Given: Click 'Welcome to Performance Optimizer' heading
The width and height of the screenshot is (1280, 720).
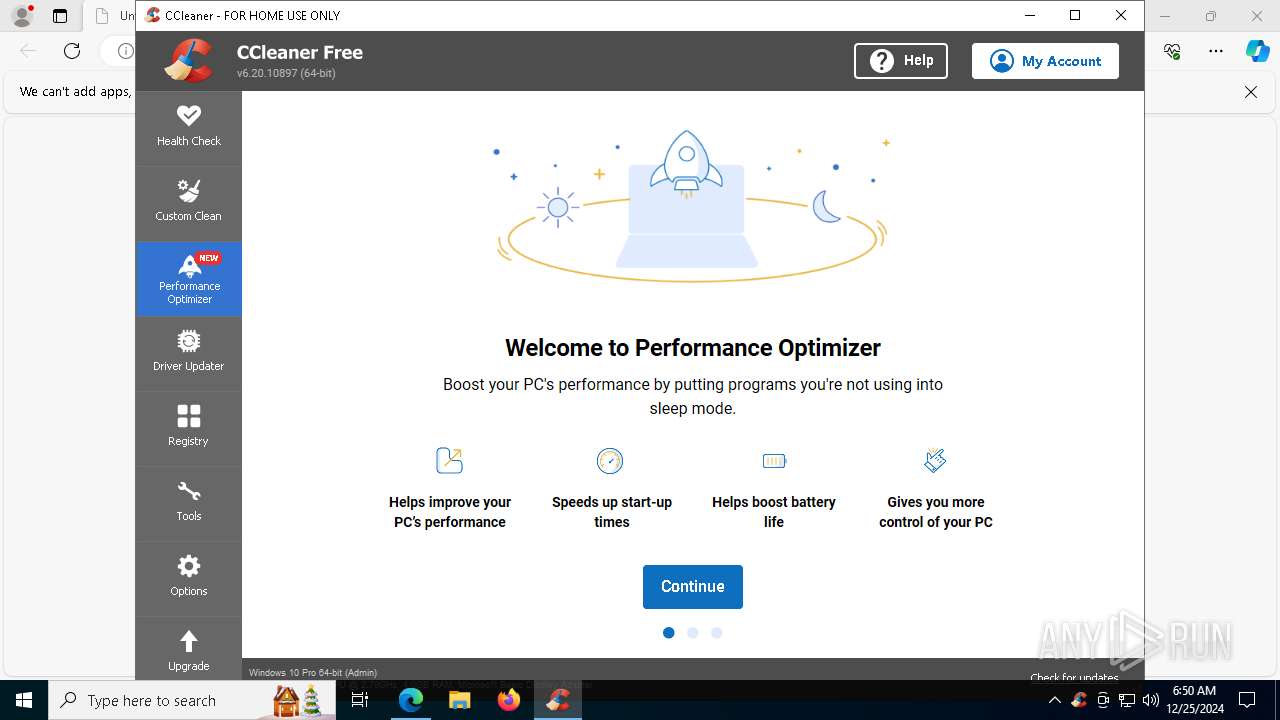Looking at the screenshot, I should 693,348.
